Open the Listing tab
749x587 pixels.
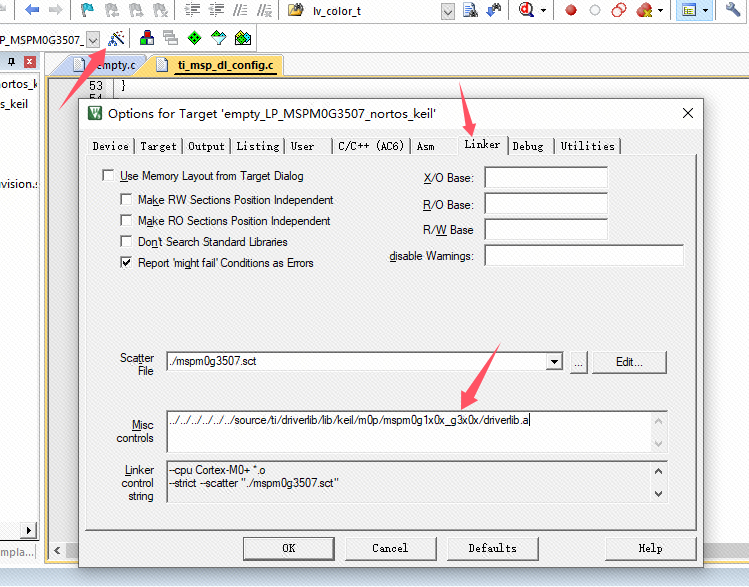pyautogui.click(x=257, y=146)
